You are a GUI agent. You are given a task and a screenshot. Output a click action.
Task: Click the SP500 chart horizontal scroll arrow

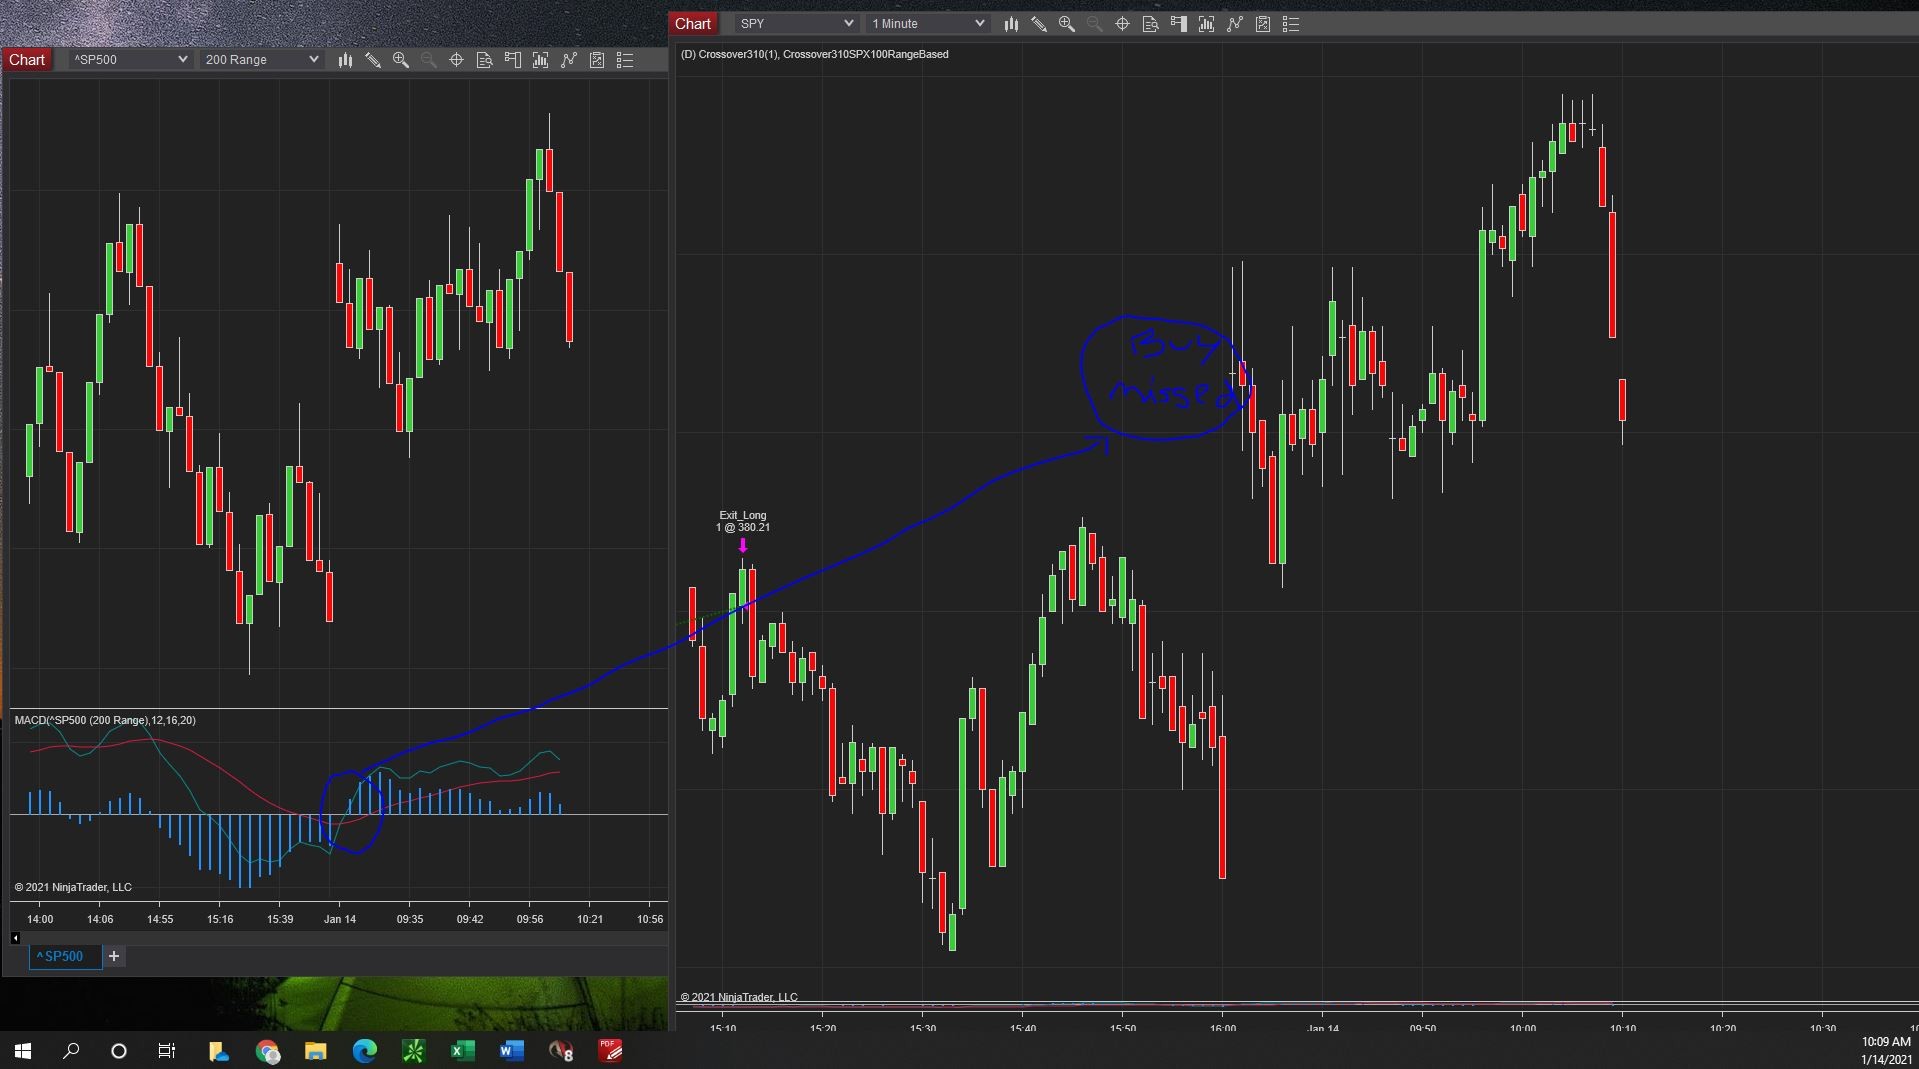pos(15,938)
